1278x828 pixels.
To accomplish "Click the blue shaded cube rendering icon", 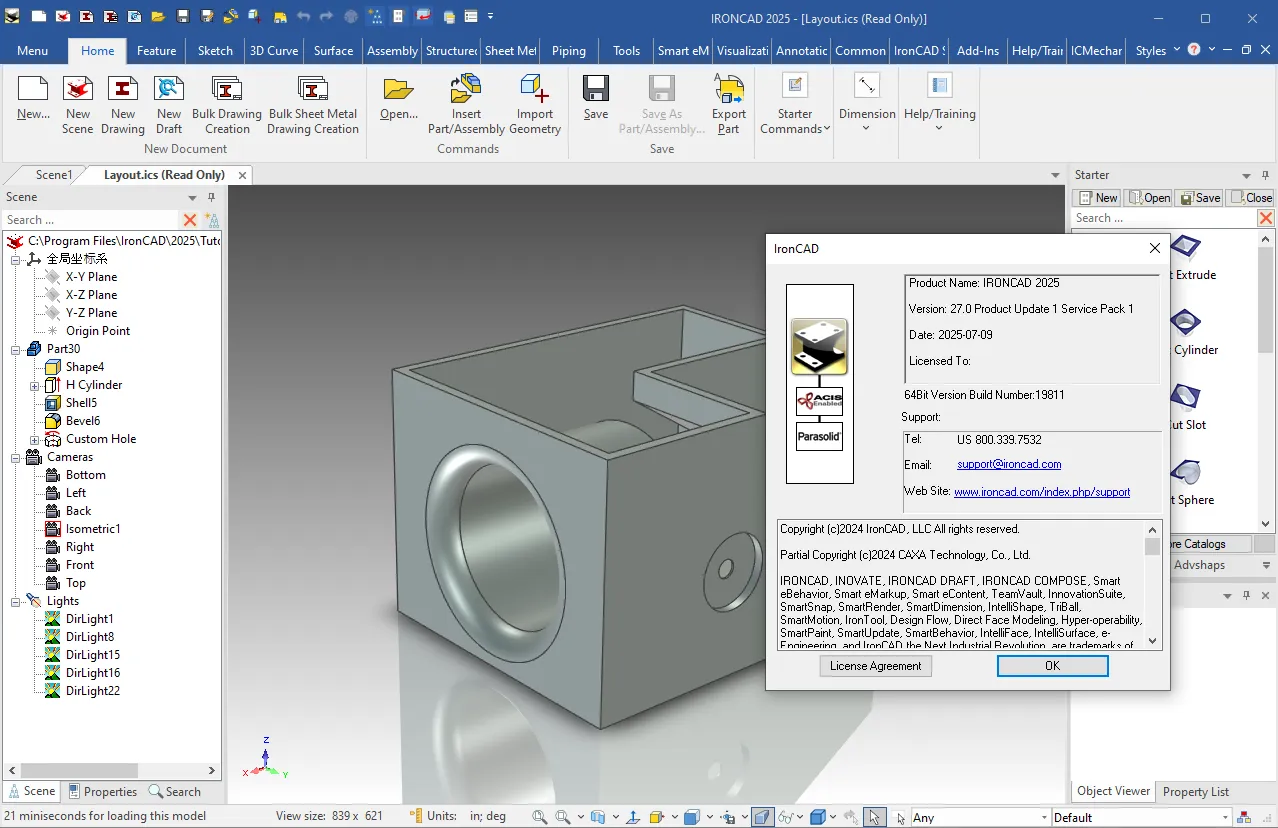I will 817,817.
